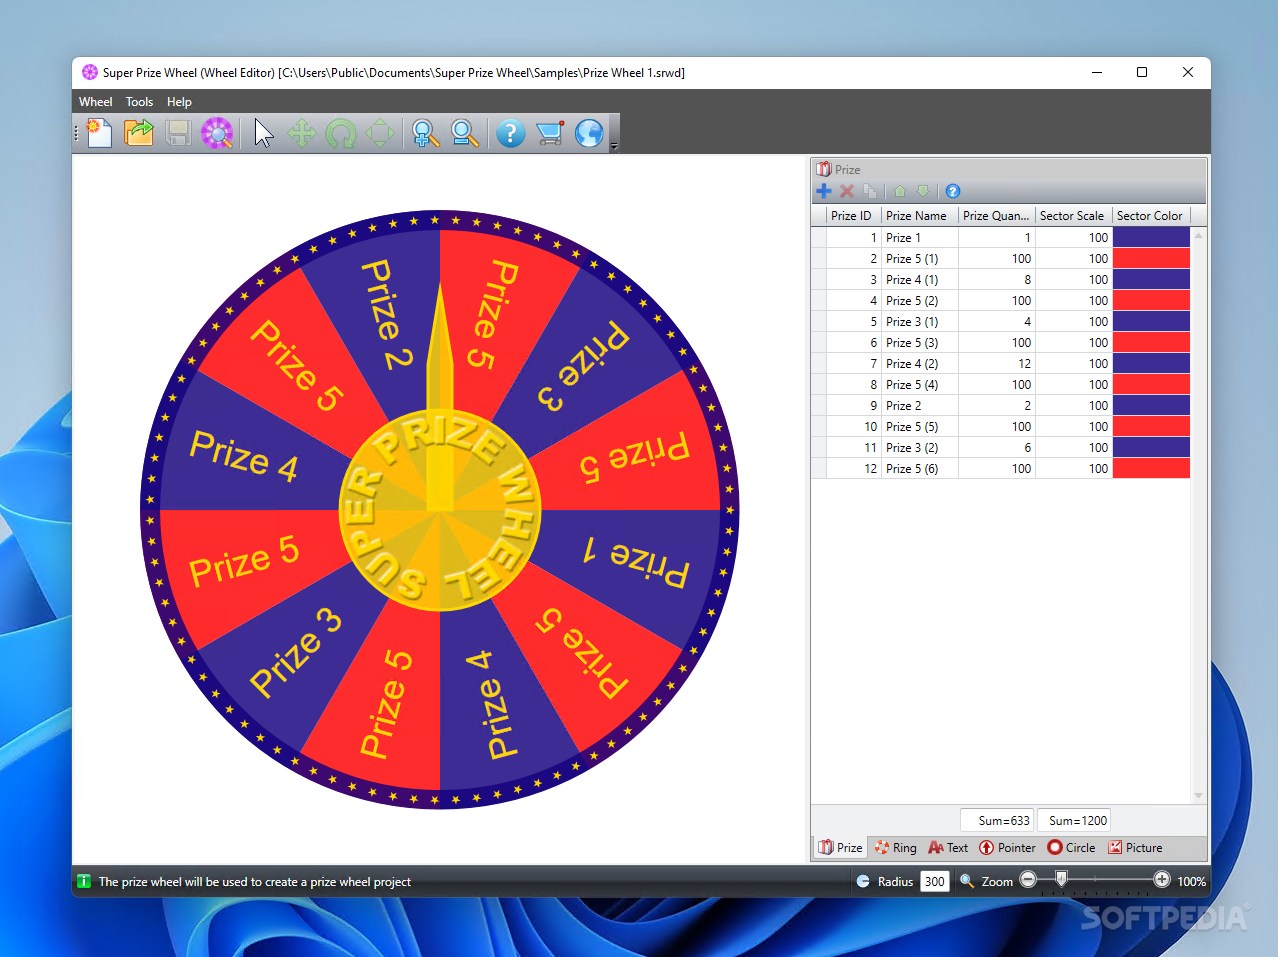
Task: Sort by the Sector Scale column header
Action: (1072, 216)
